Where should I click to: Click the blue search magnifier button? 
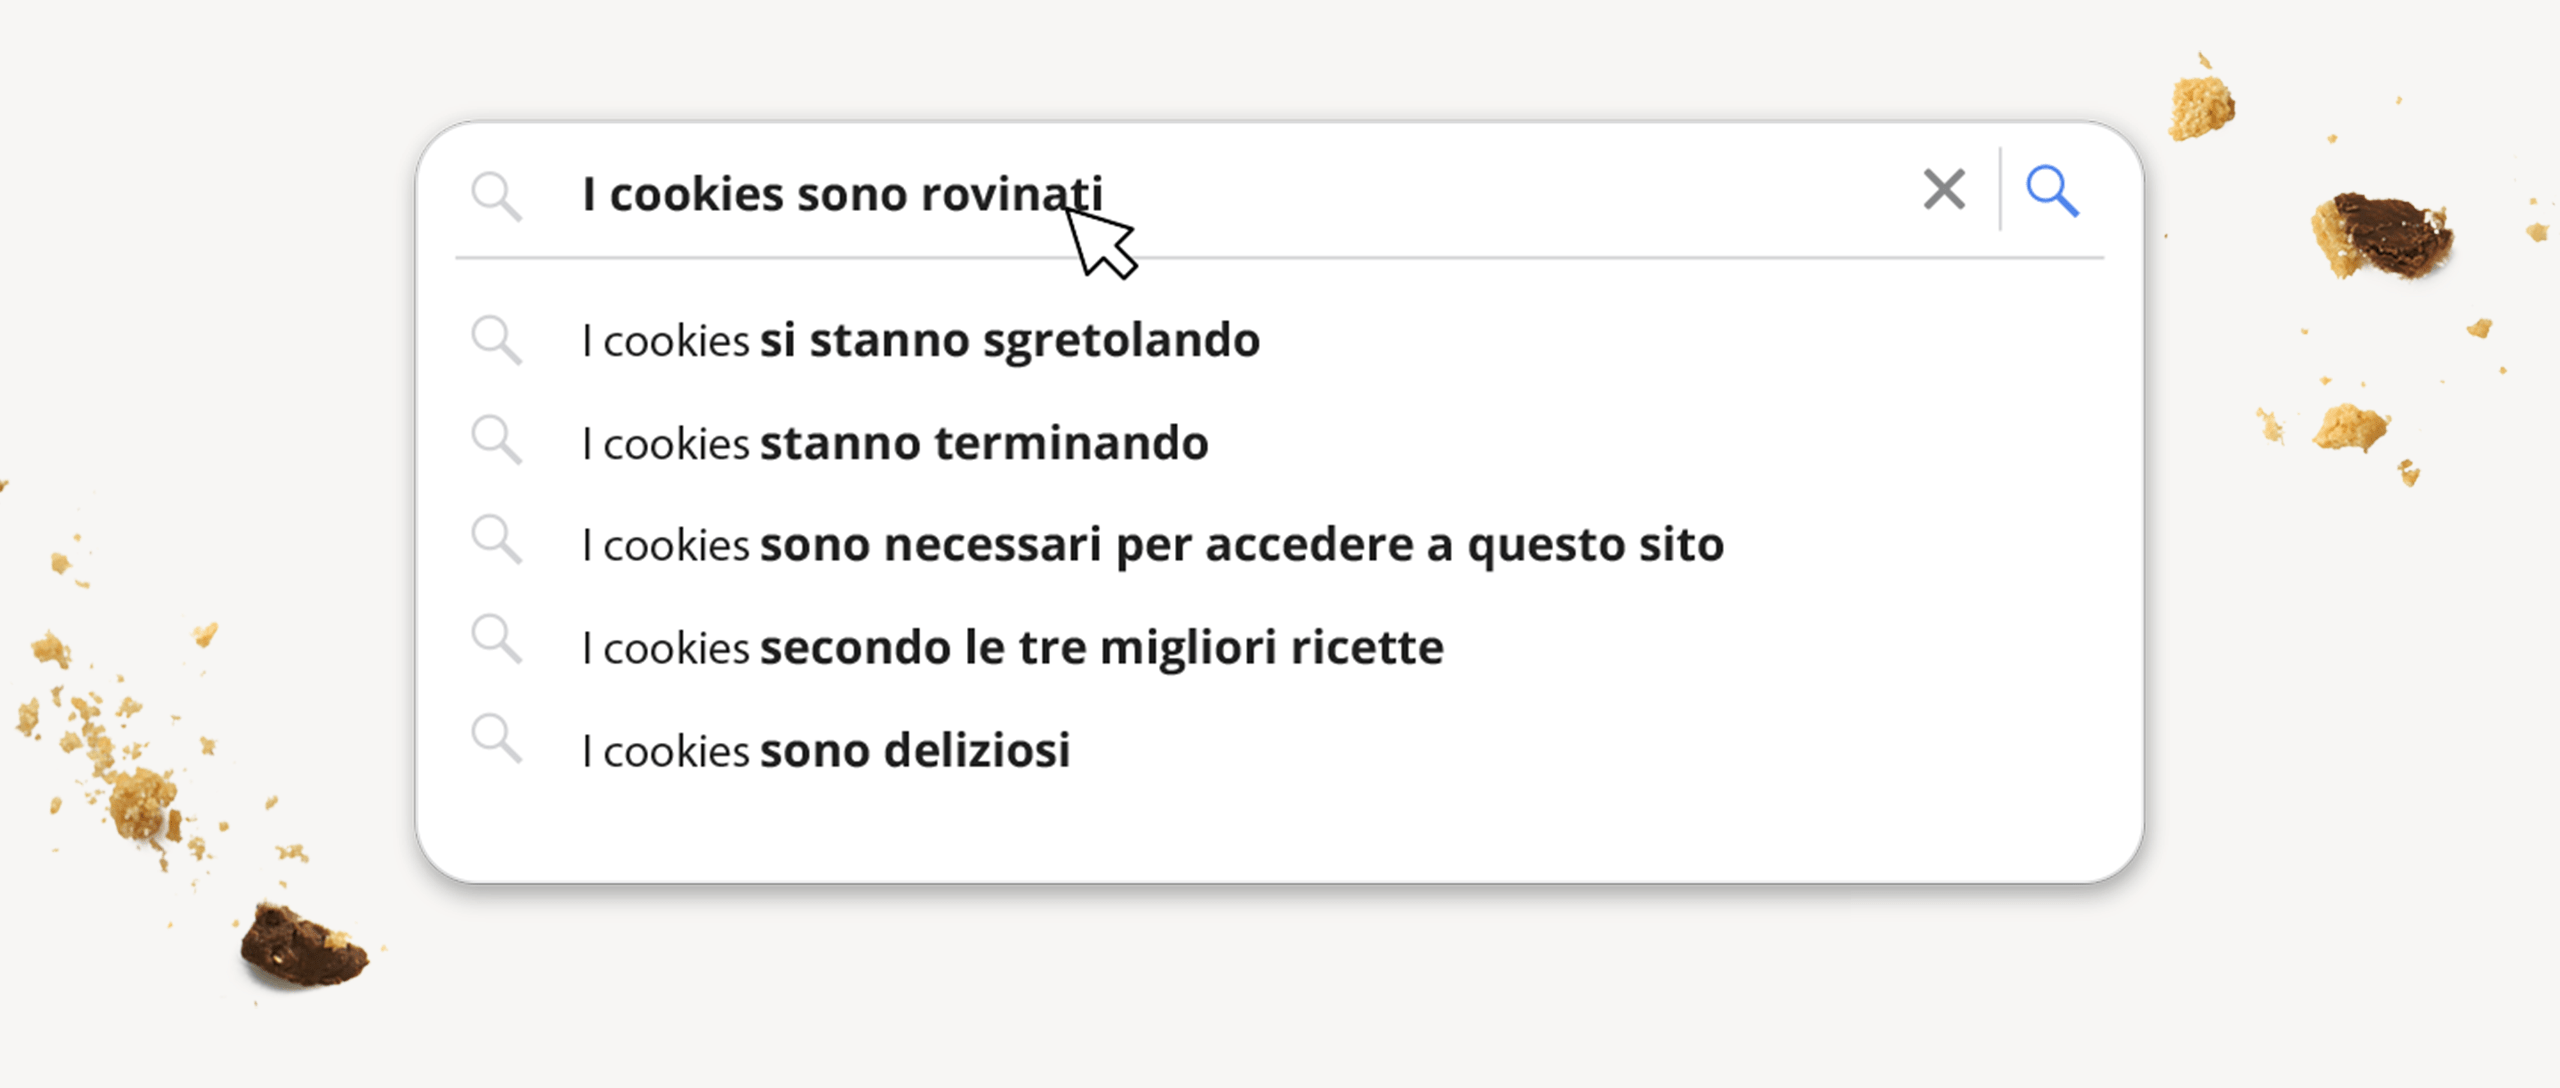pyautogui.click(x=2051, y=190)
